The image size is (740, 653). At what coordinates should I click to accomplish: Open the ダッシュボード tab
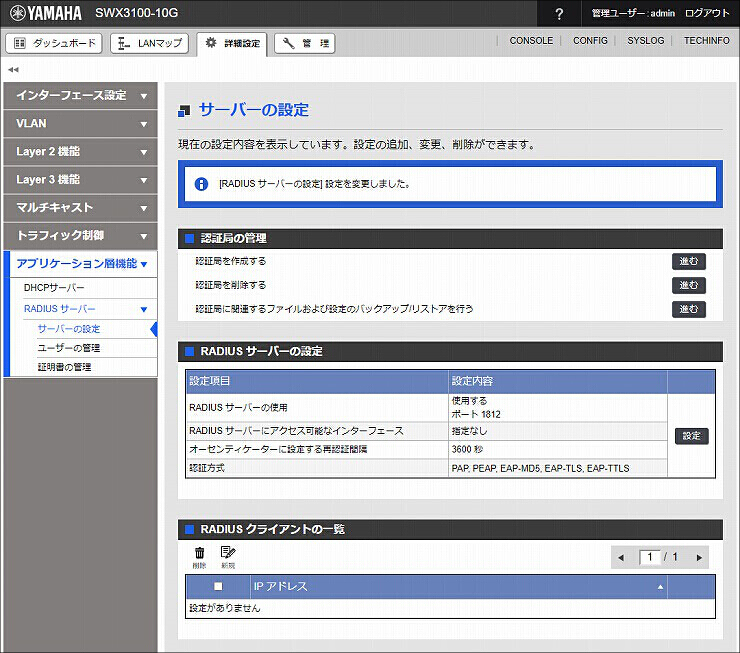click(54, 43)
